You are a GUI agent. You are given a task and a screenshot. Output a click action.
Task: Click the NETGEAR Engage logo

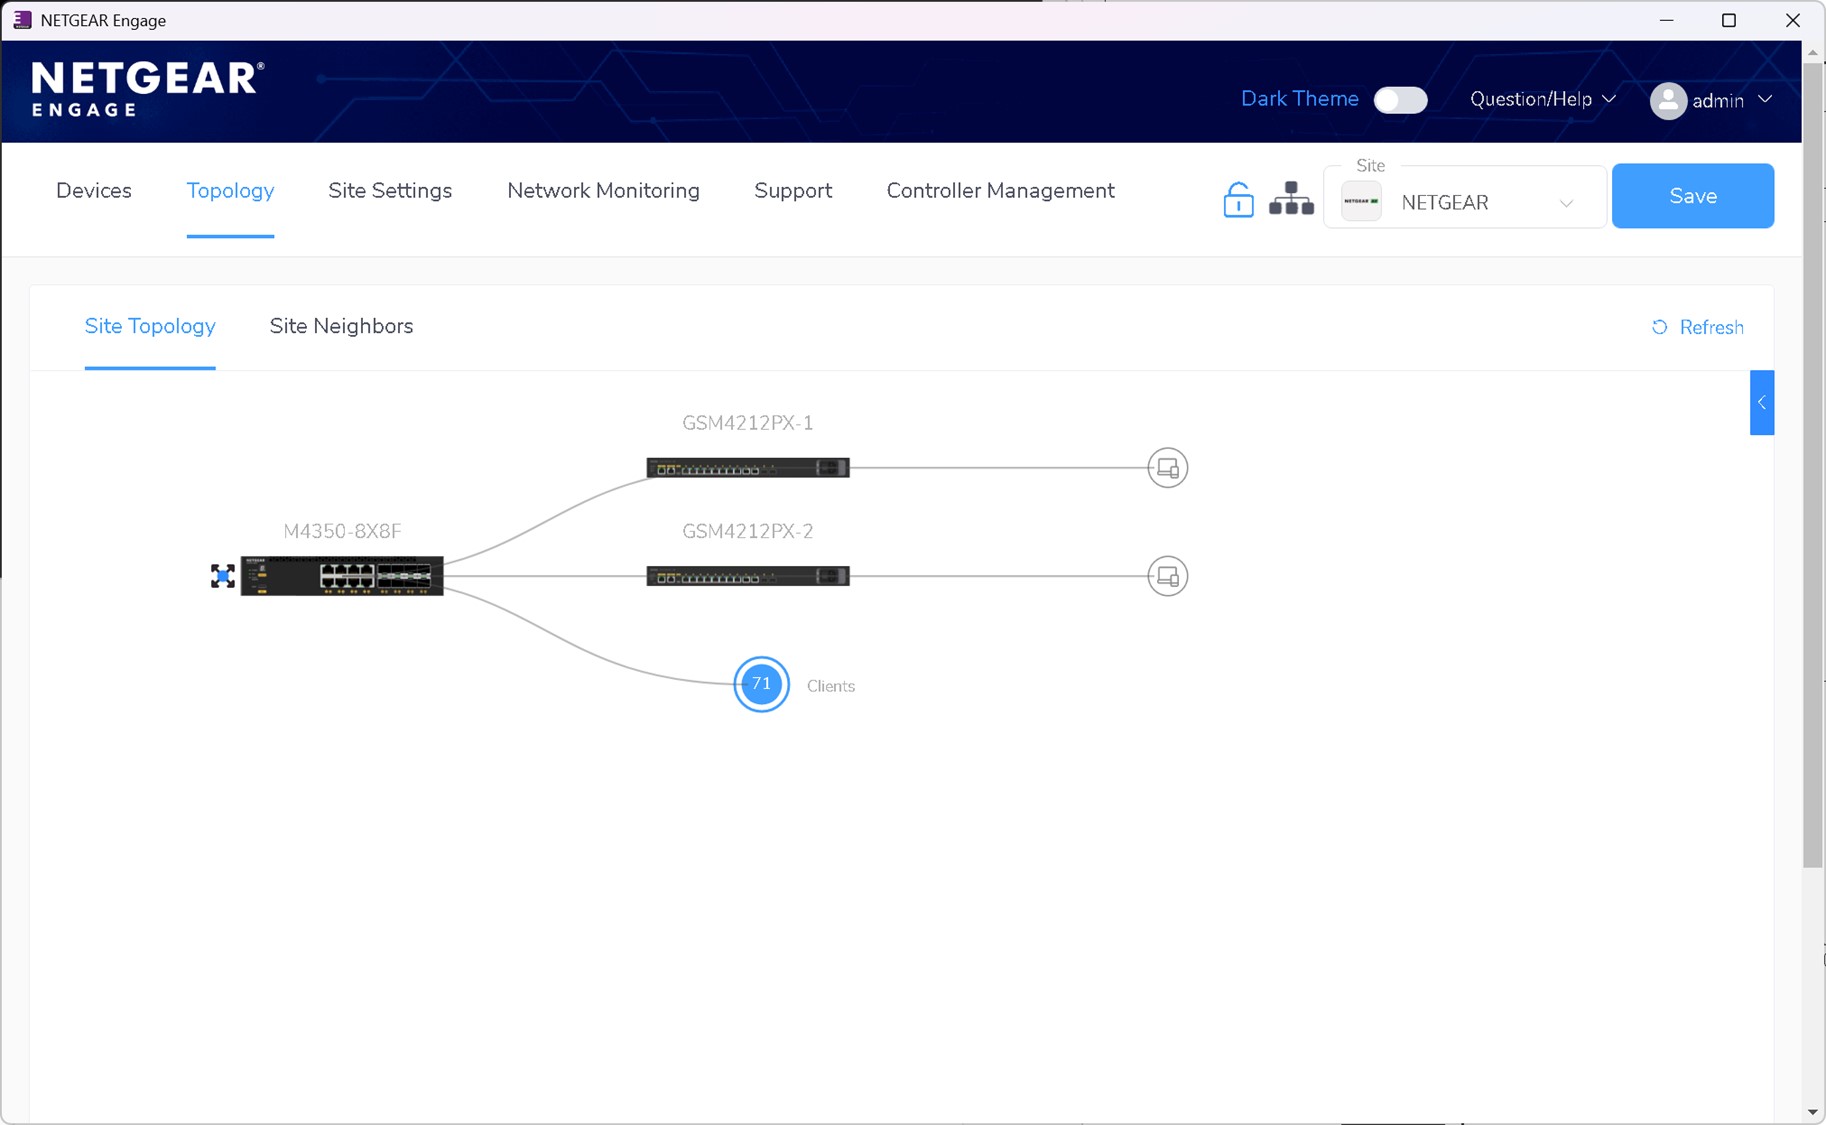click(x=148, y=90)
